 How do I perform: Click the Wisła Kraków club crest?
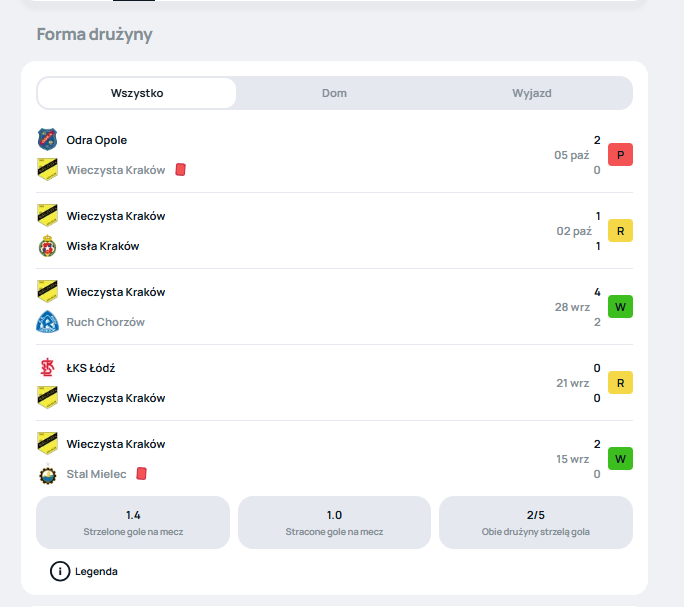(x=47, y=246)
